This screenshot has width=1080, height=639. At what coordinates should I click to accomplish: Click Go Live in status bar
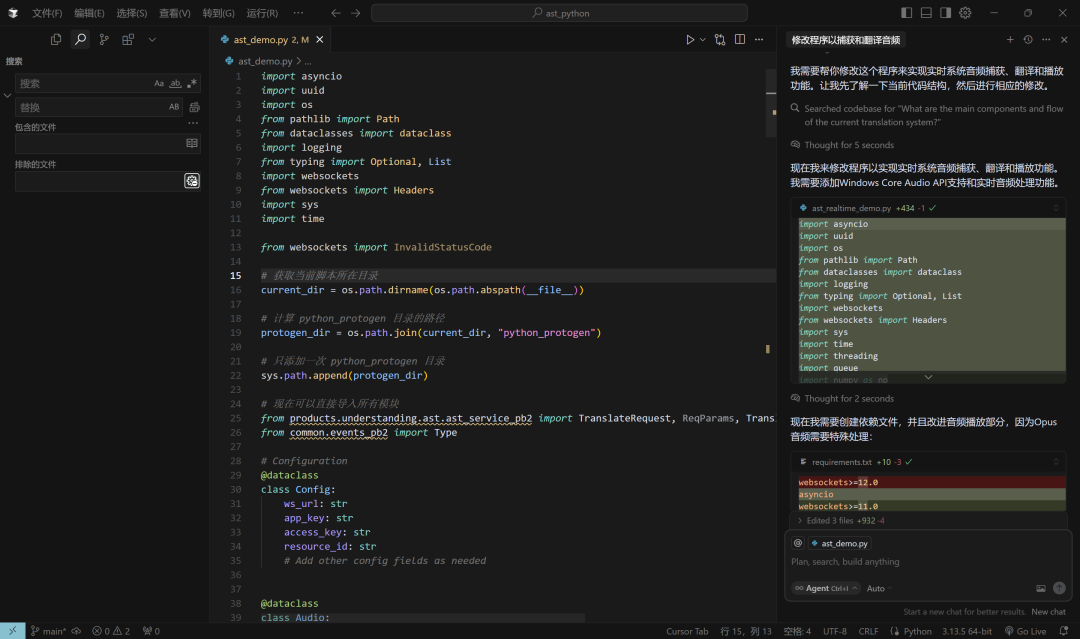coord(1025,631)
